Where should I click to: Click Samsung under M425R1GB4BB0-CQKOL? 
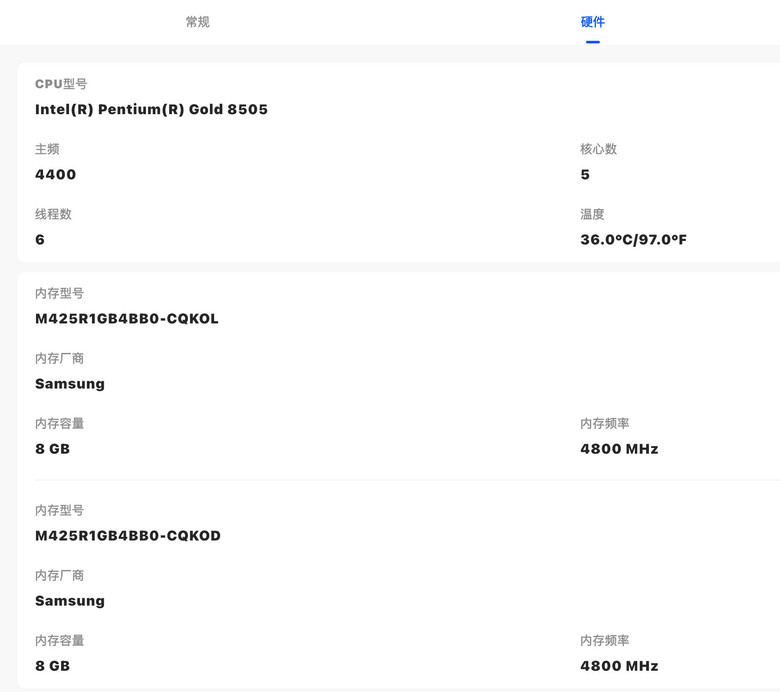coord(70,384)
